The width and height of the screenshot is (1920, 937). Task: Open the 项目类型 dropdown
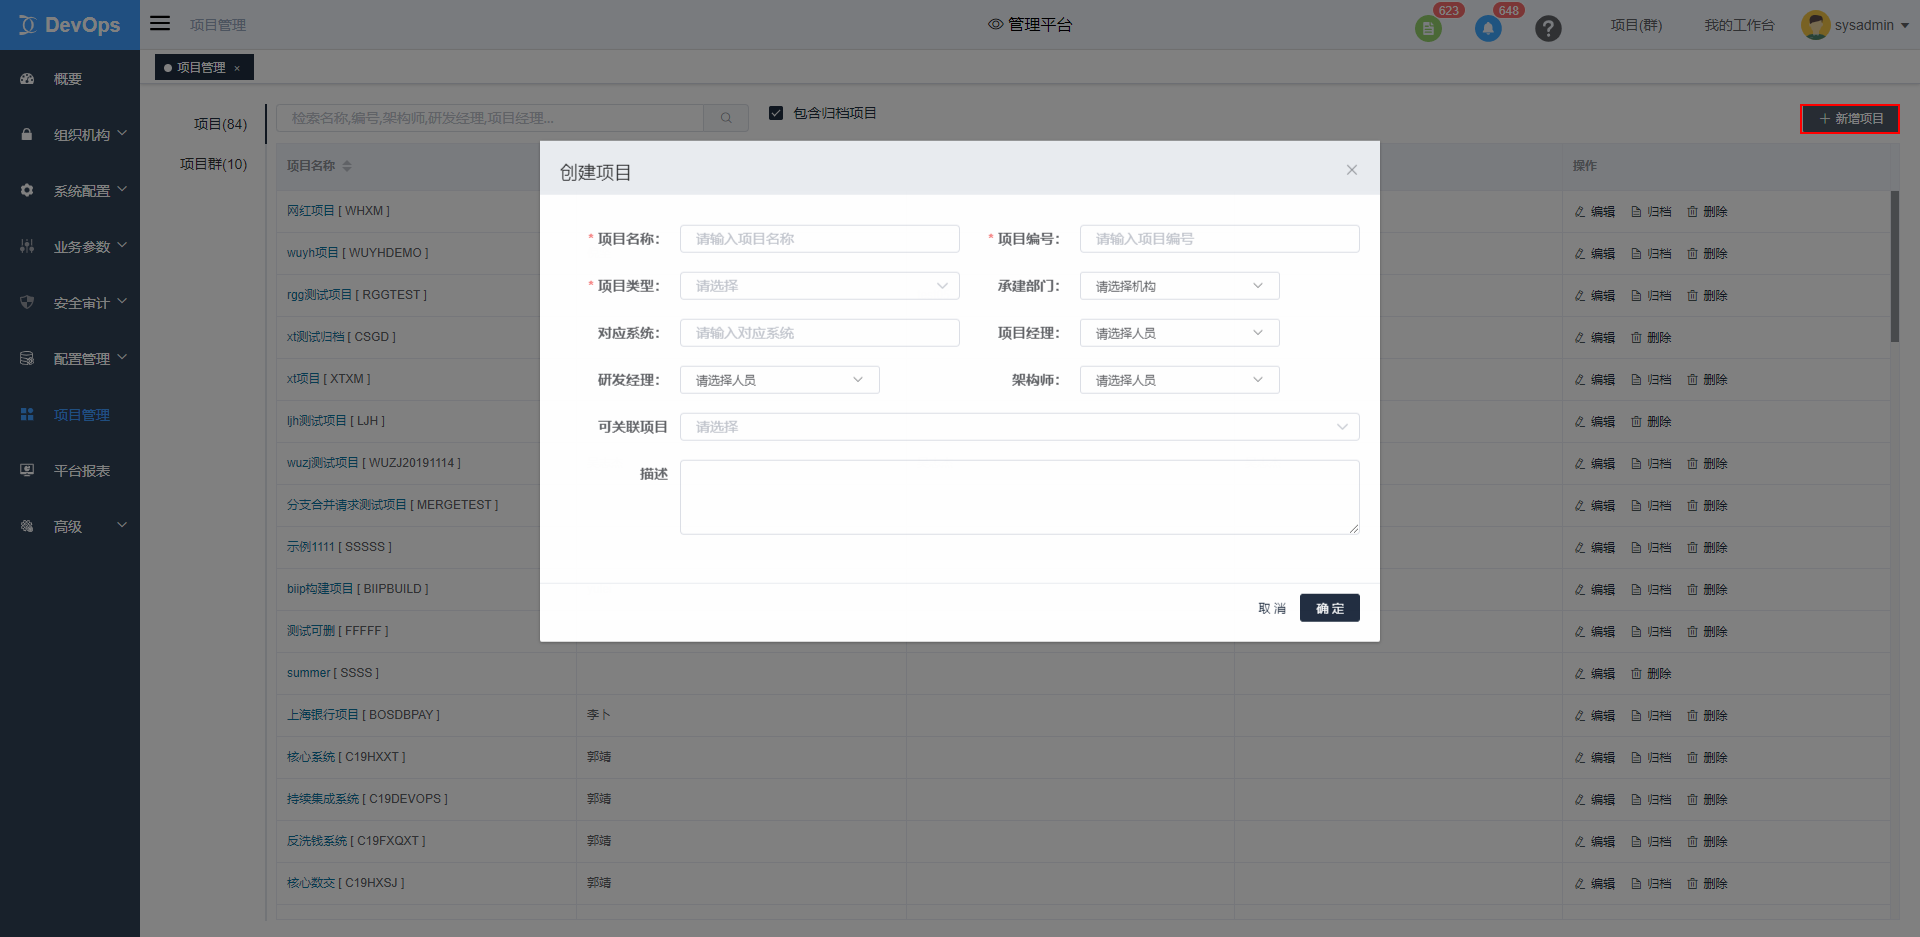click(820, 286)
